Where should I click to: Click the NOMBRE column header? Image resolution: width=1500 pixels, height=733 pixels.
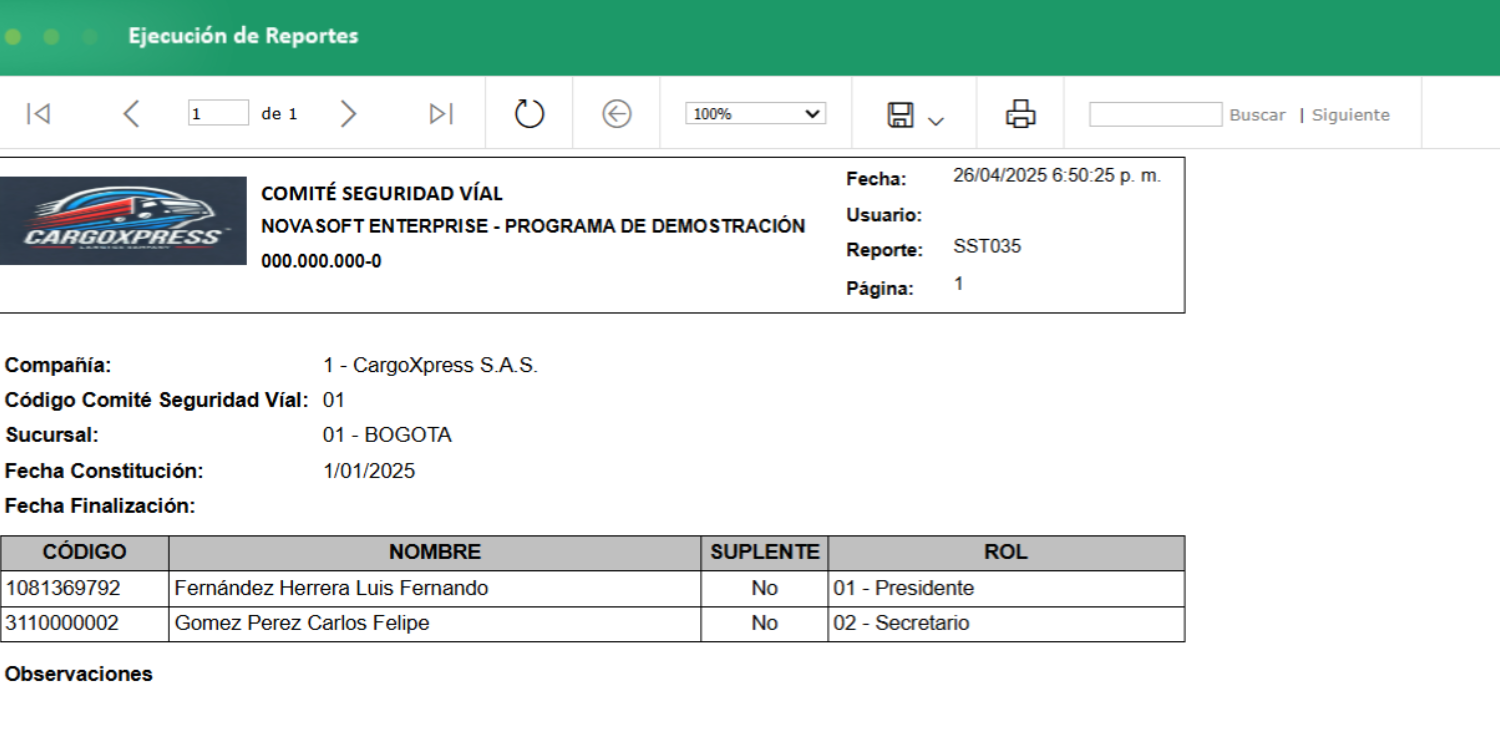pos(435,551)
